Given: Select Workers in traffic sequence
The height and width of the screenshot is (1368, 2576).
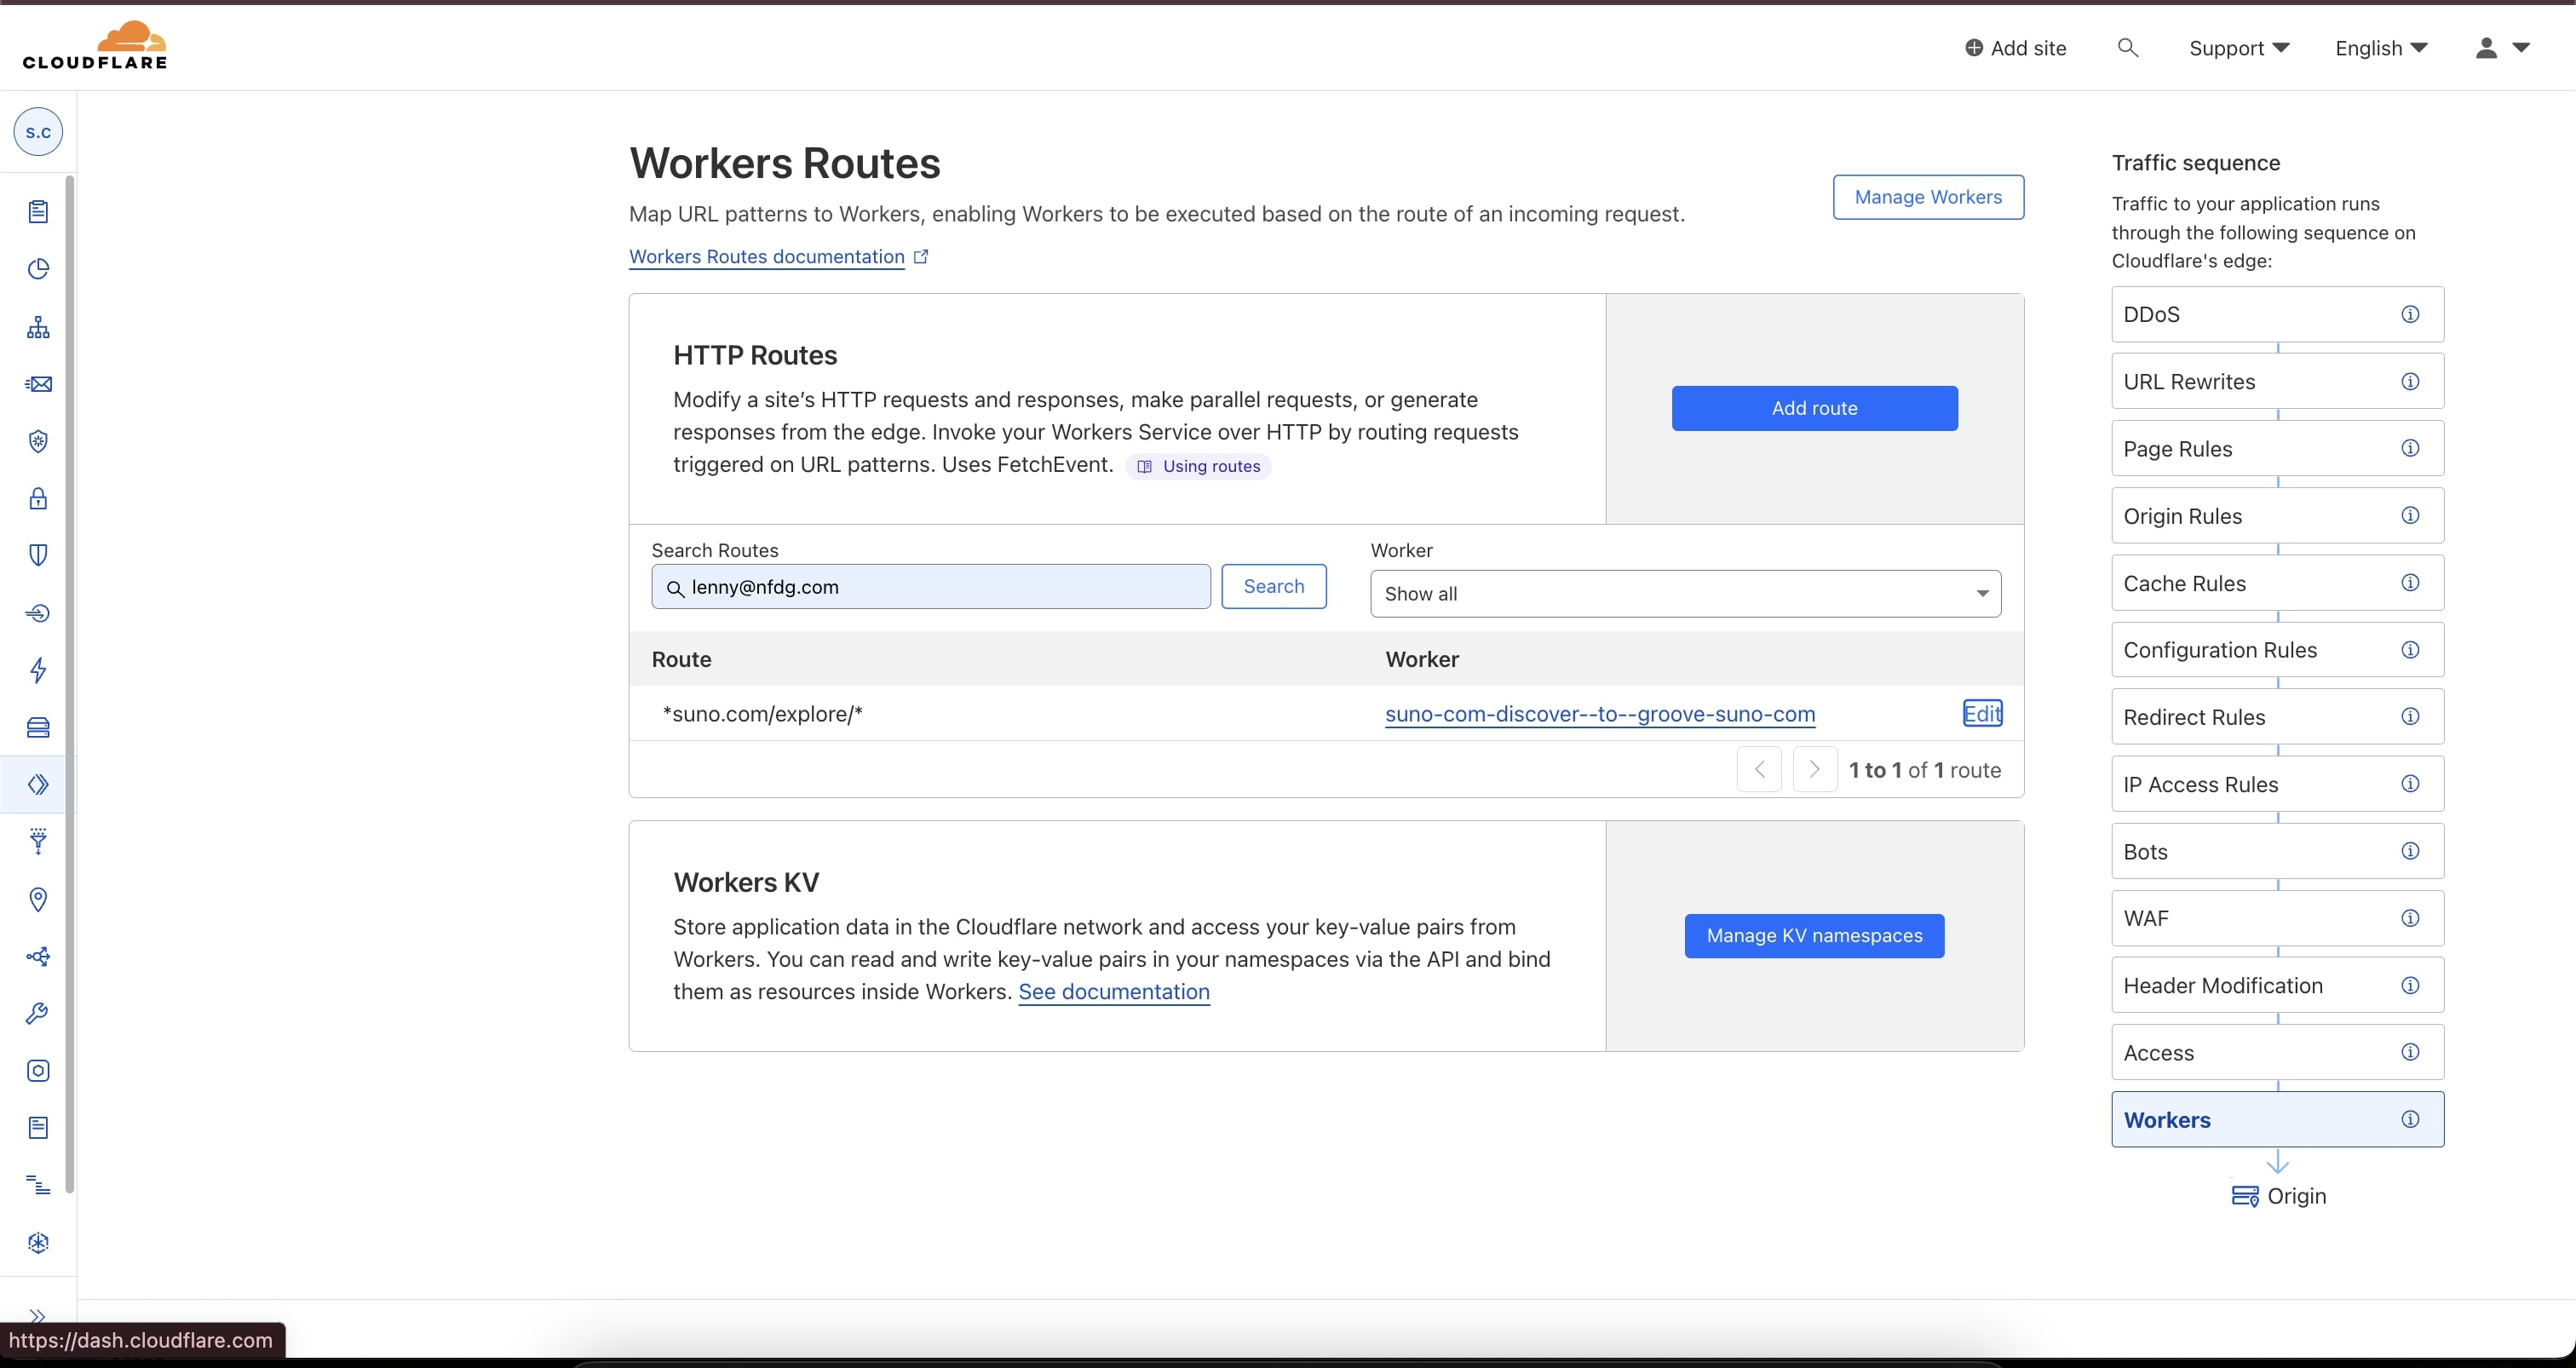Looking at the screenshot, I should coord(2277,1119).
